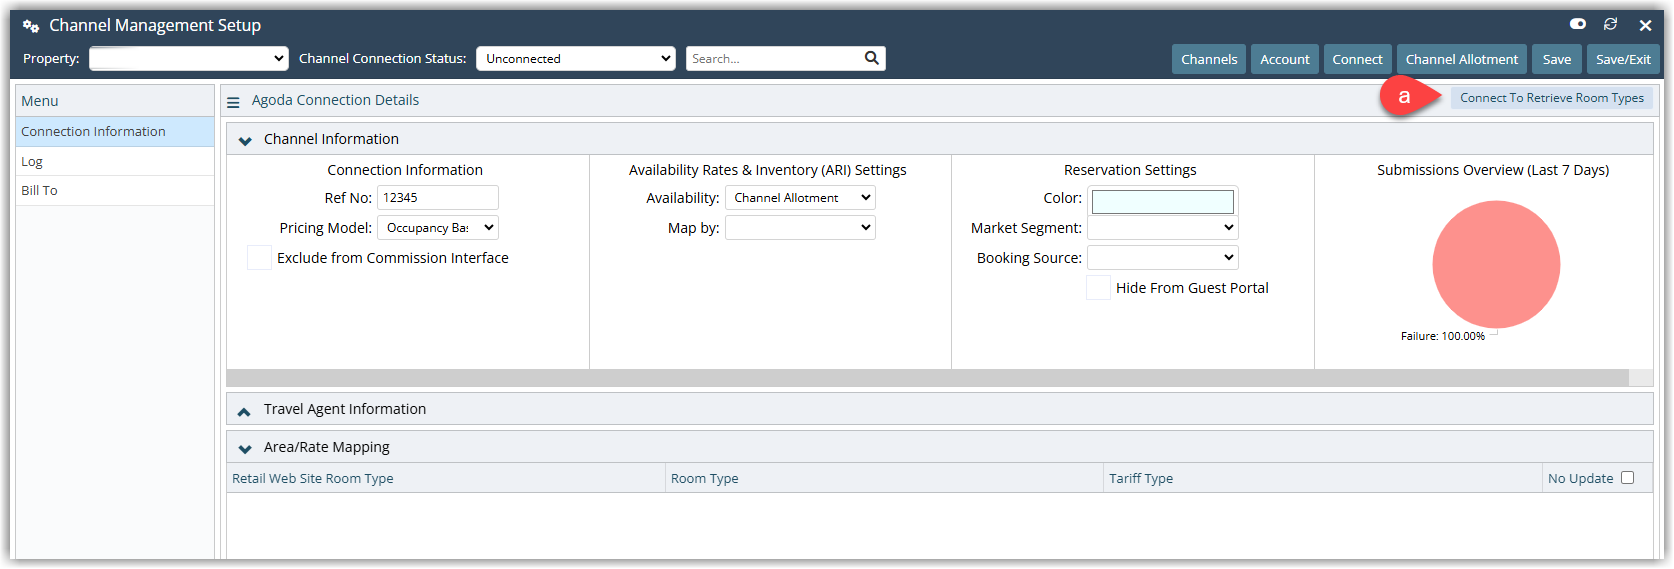Click the Failure: 100.00% label
This screenshot has width=1674, height=569.
click(1443, 337)
